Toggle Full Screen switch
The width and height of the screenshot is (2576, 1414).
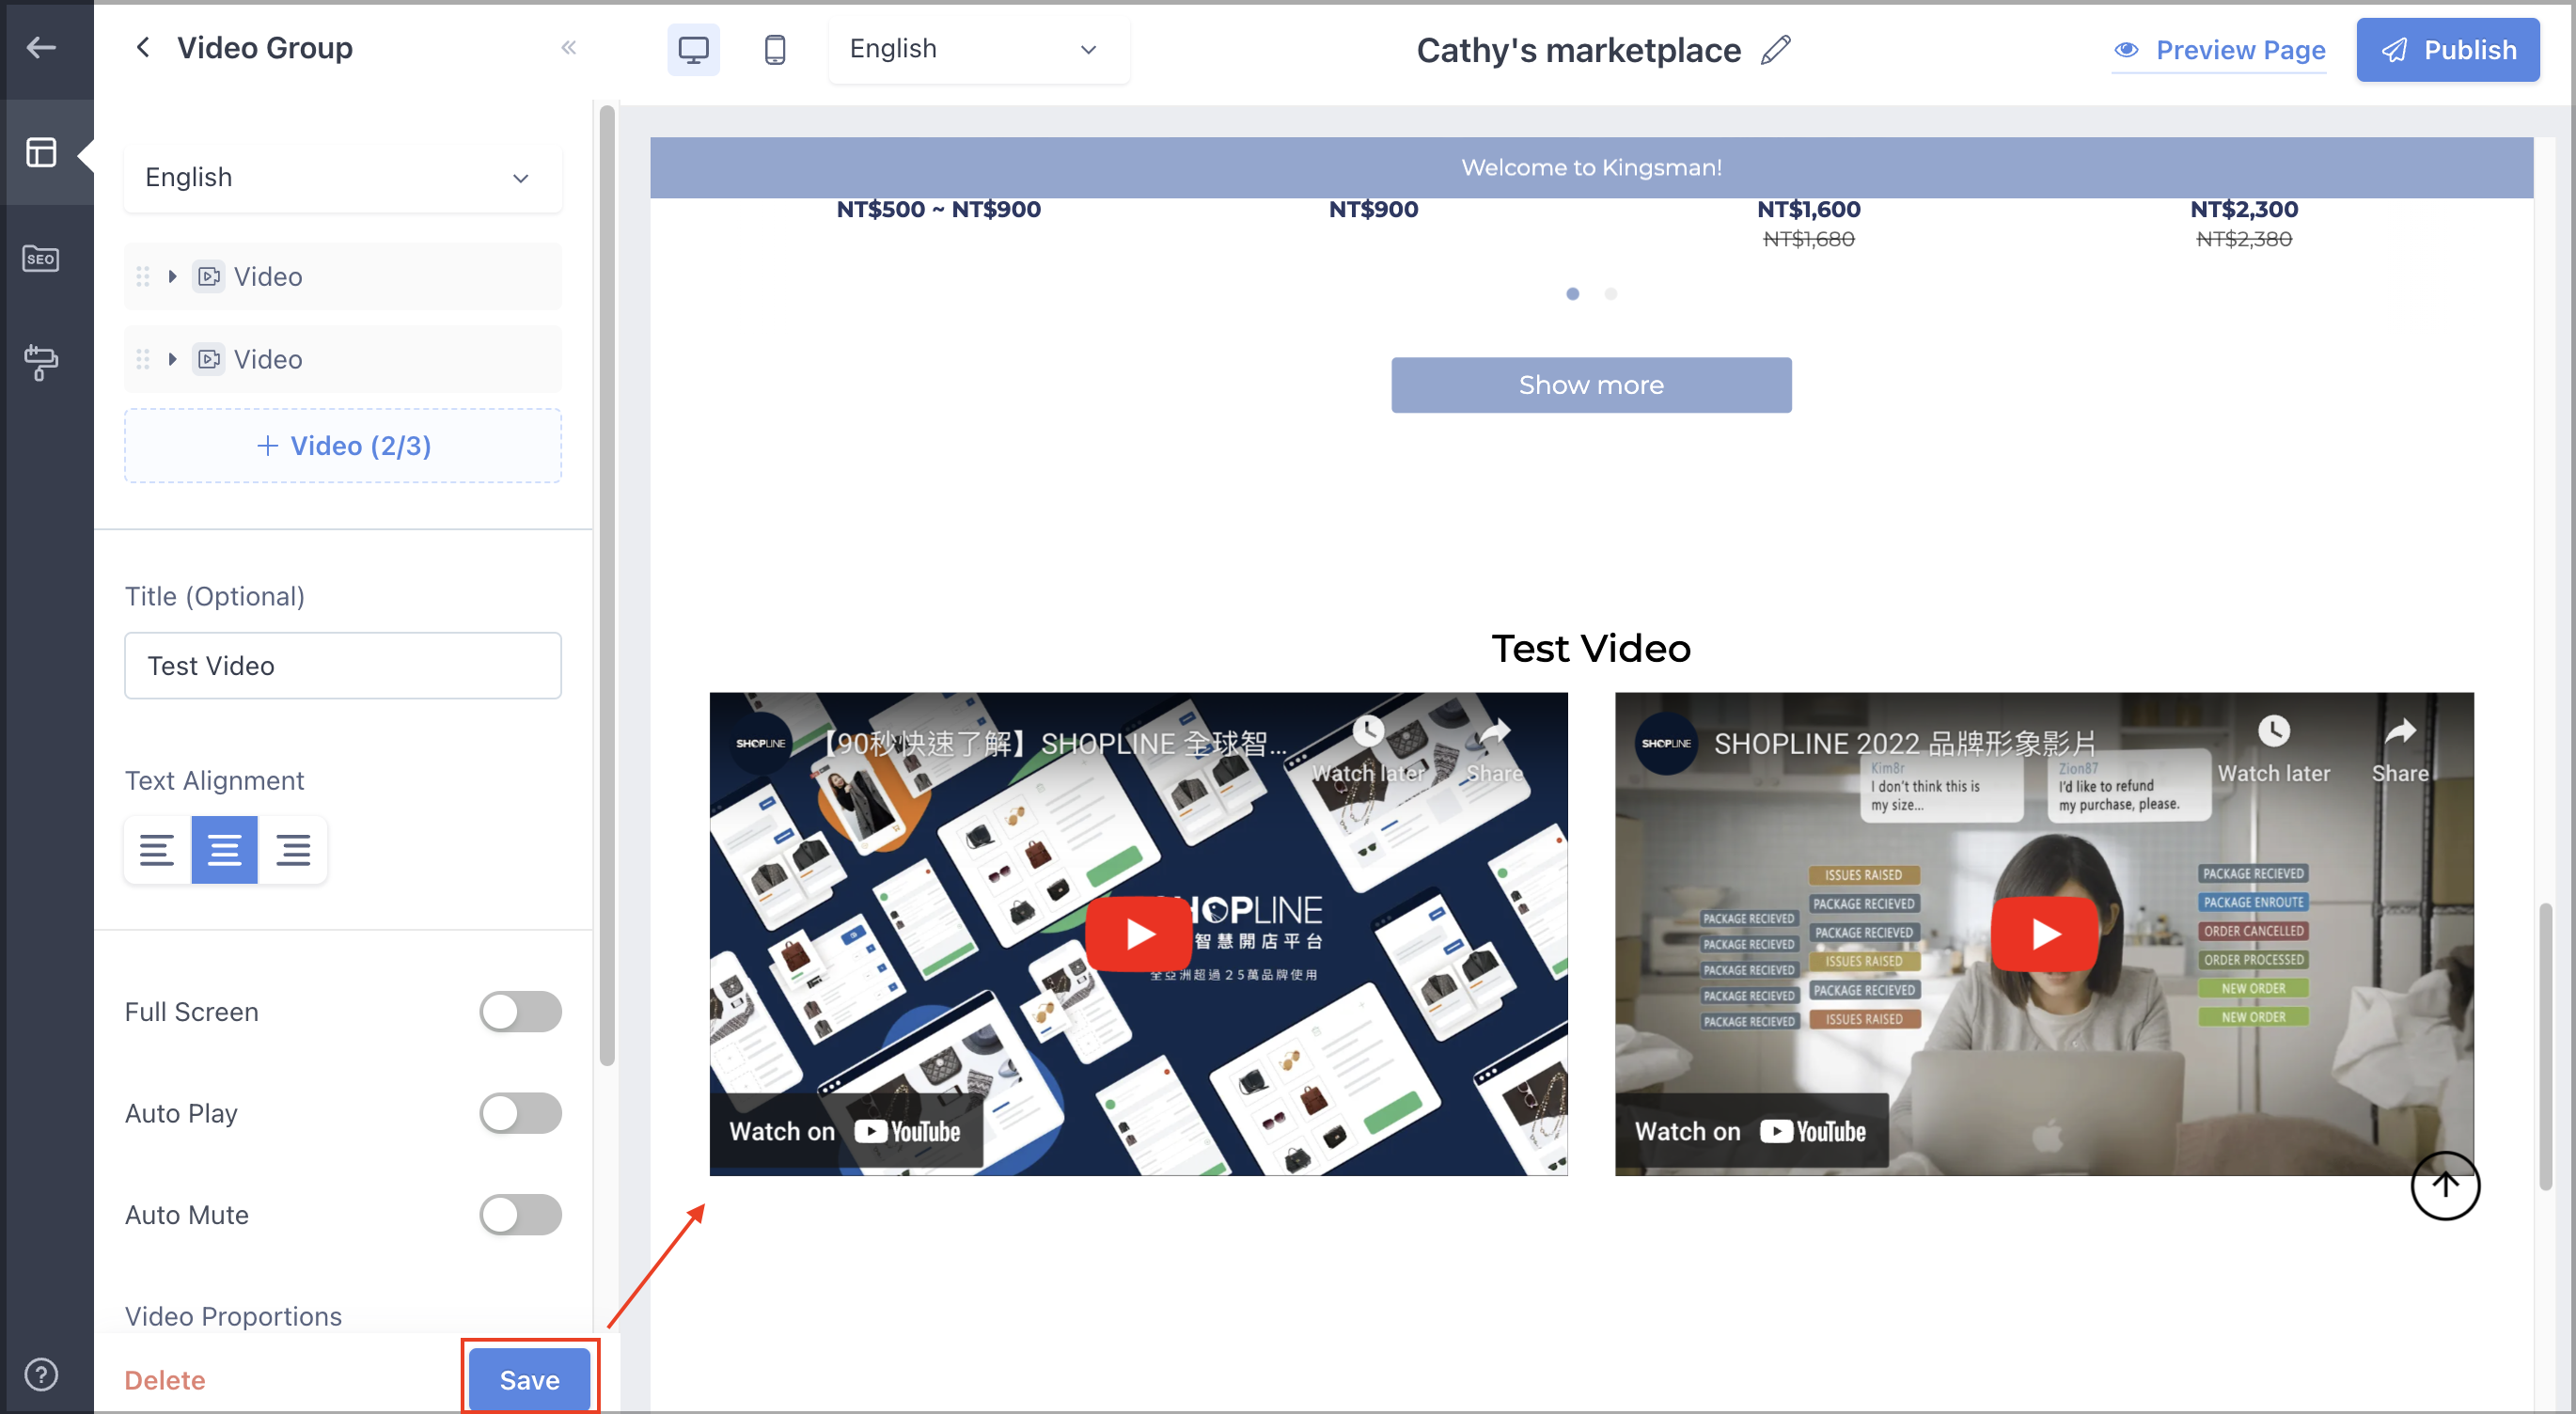[x=520, y=1011]
